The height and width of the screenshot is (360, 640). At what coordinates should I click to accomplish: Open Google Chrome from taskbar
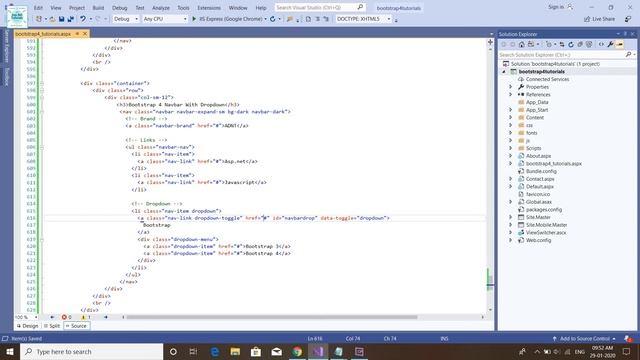pyautogui.click(x=297, y=351)
